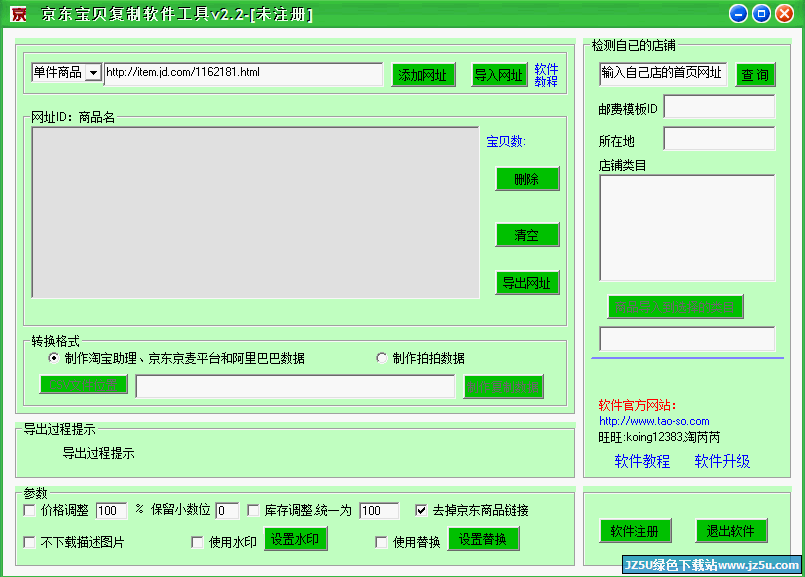
Task: Open the http://www.tao-so.com link
Action: click(x=654, y=421)
